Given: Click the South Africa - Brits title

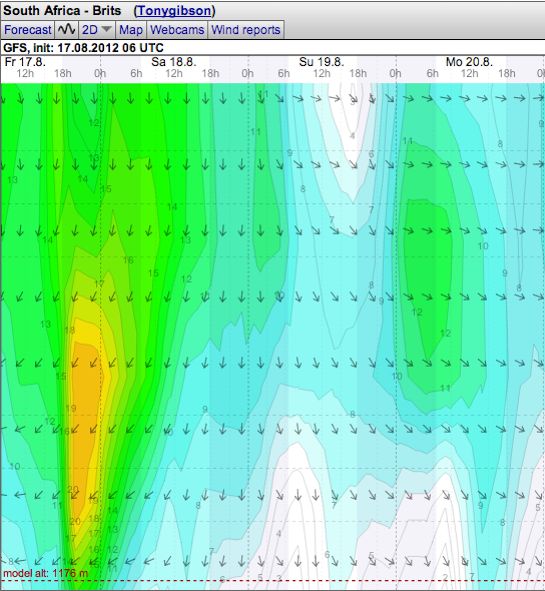Looking at the screenshot, I should (x=62, y=11).
